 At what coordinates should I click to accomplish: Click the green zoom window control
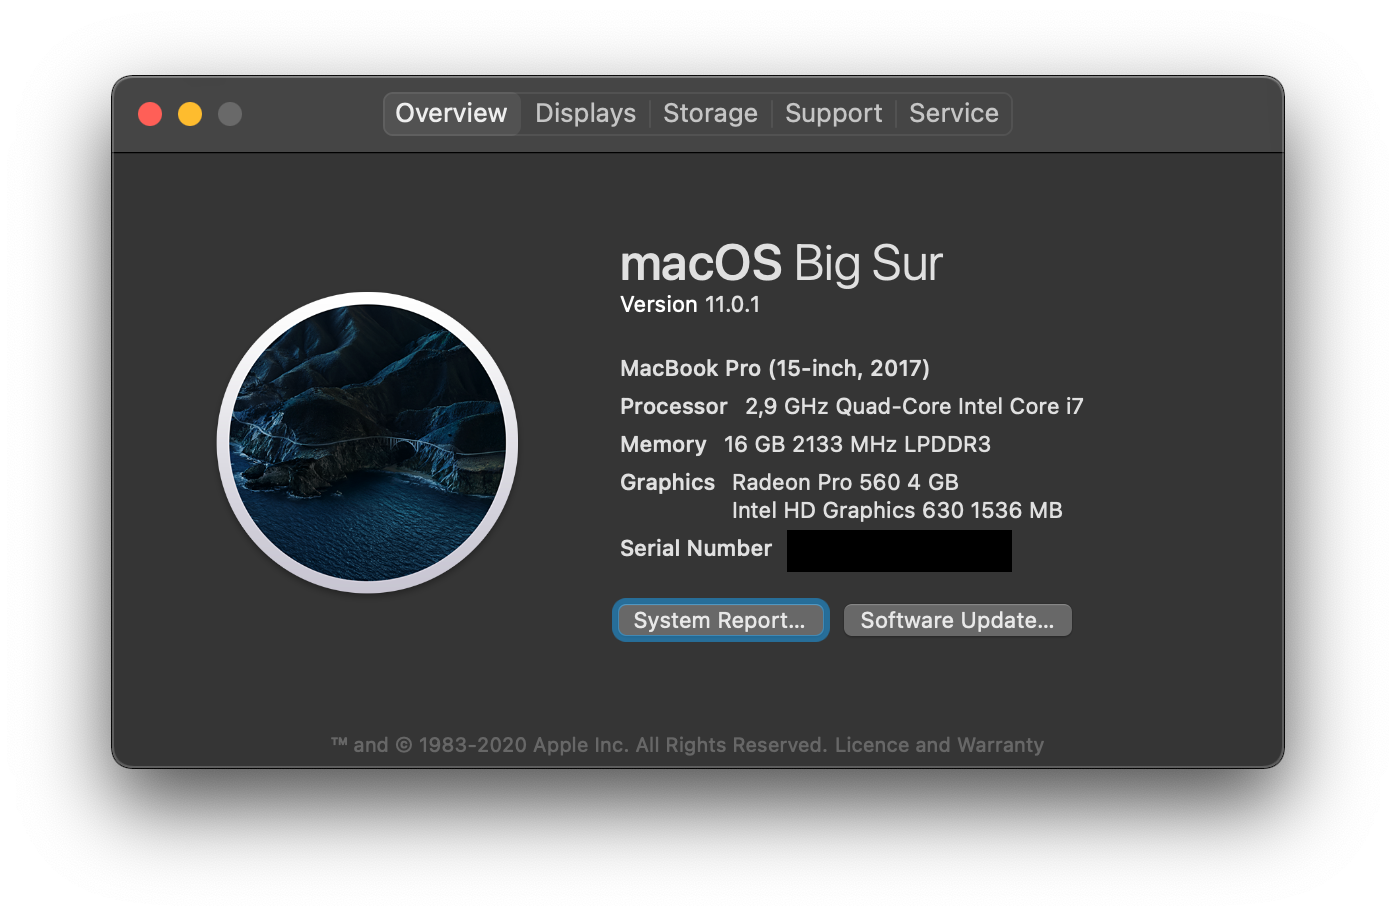(230, 114)
